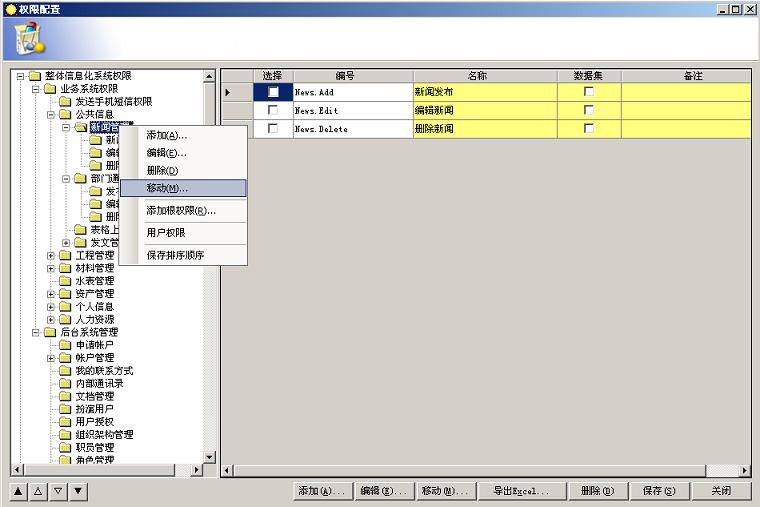Choose 删除(D) from the context menu
This screenshot has height=507, width=760.
(x=183, y=171)
